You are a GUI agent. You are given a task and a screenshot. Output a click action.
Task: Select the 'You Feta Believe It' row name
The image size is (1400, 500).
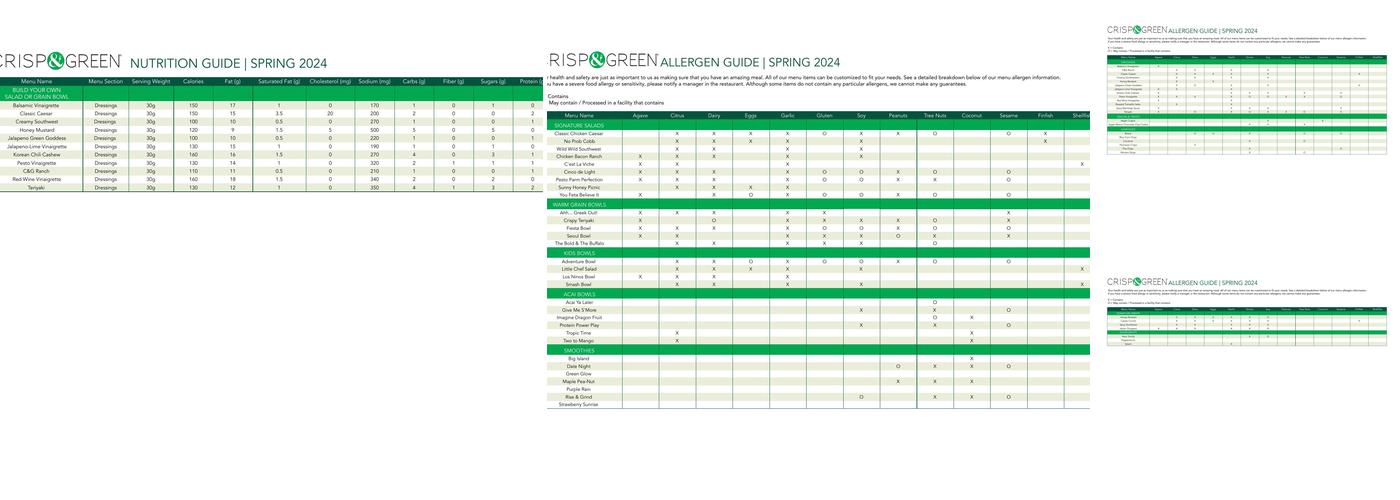(x=579, y=195)
